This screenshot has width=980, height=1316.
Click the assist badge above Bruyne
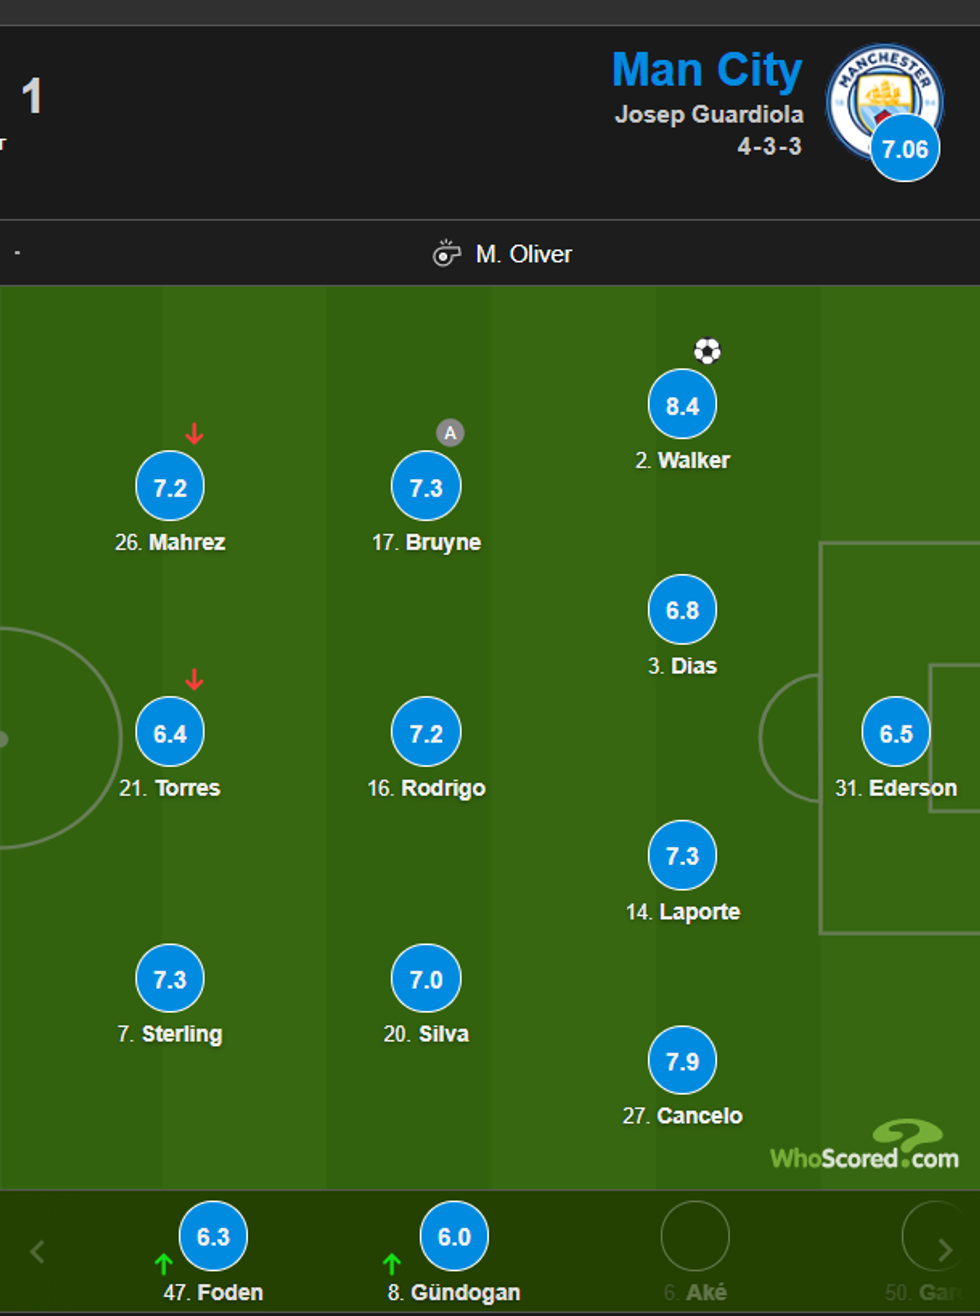450,433
